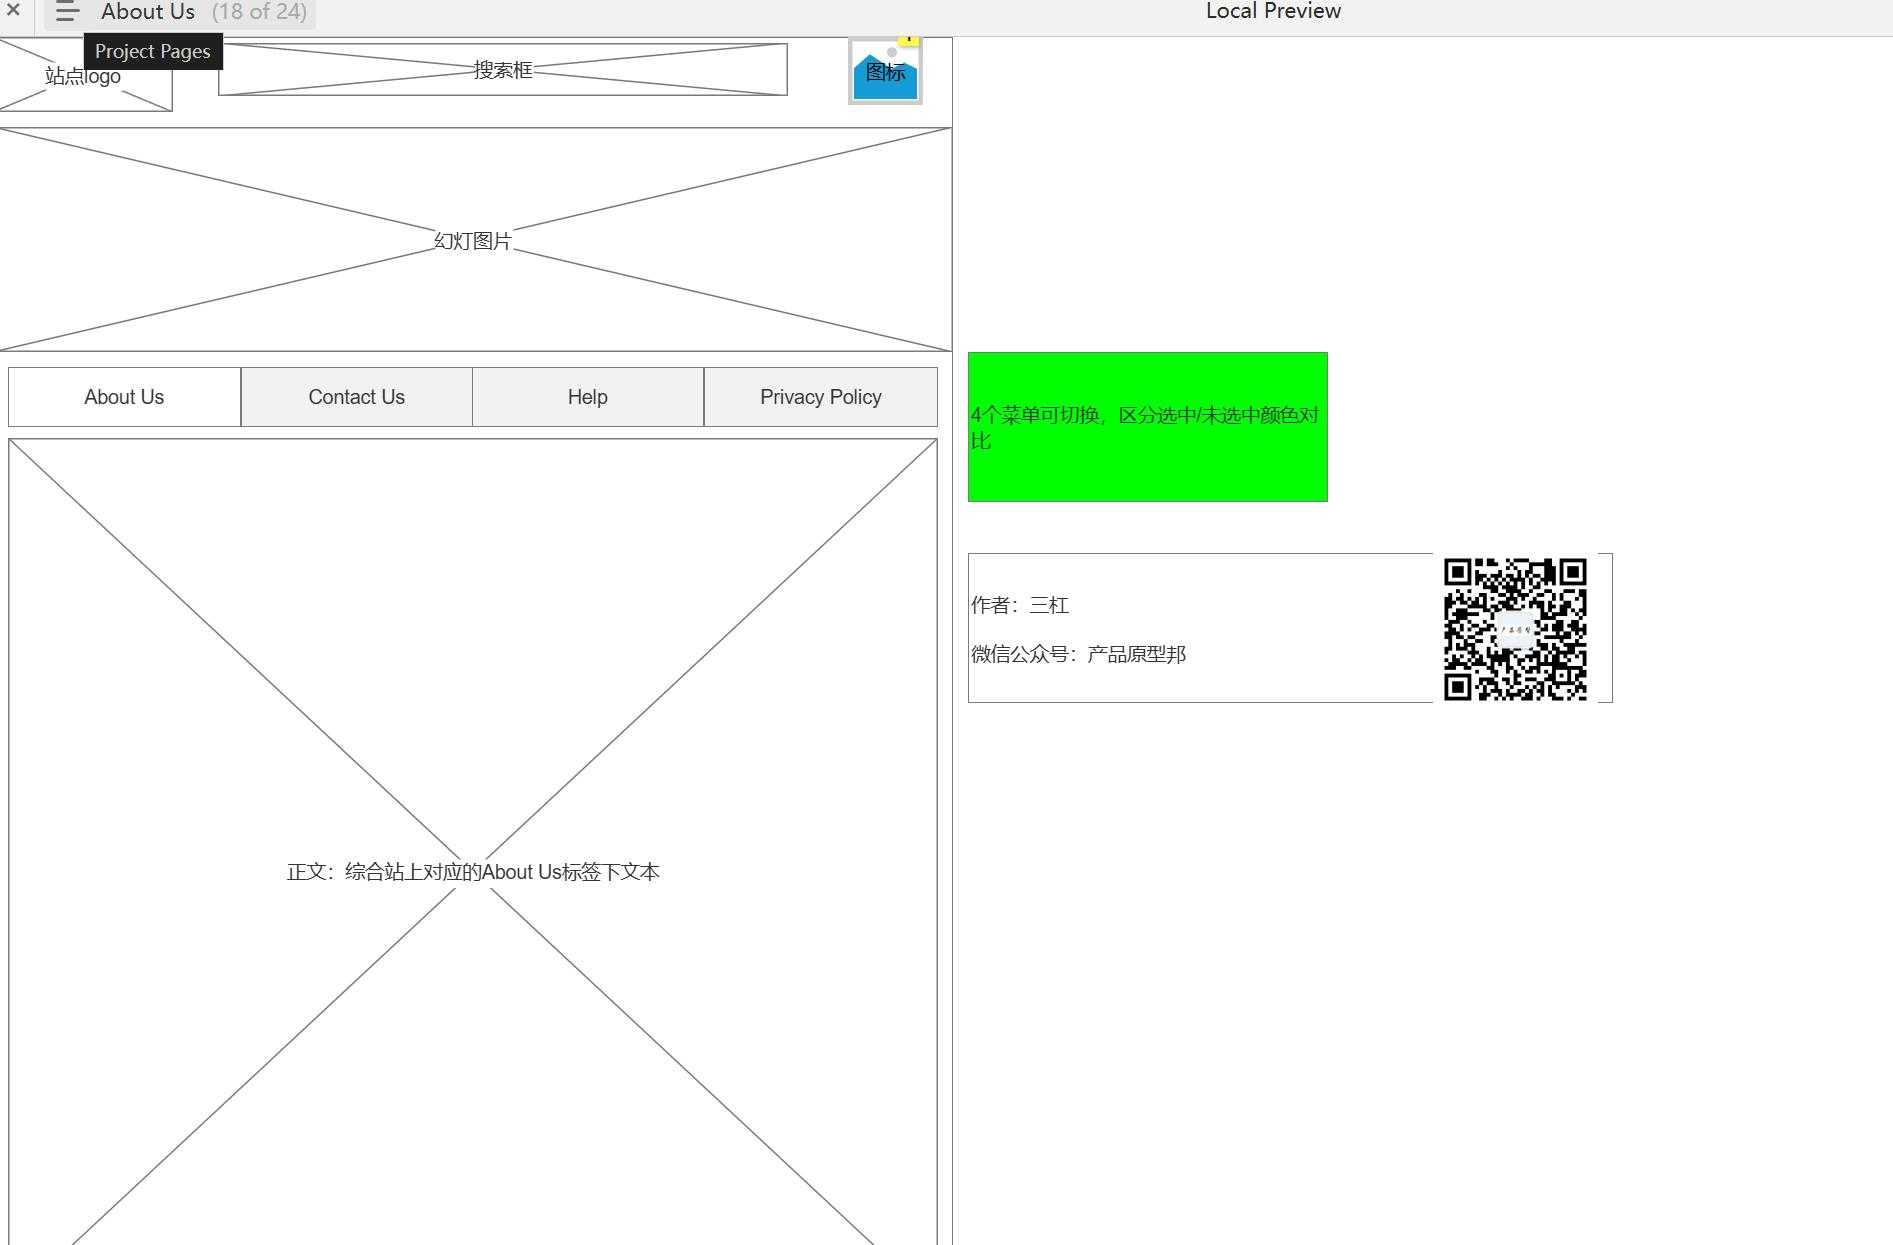This screenshot has width=1893, height=1245.
Task: Click the green annotation note box
Action: [x=1147, y=427]
